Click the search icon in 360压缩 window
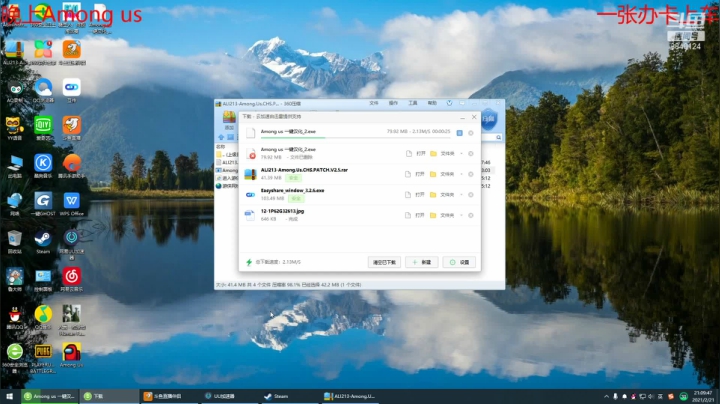The image size is (720, 404). click(x=498, y=137)
